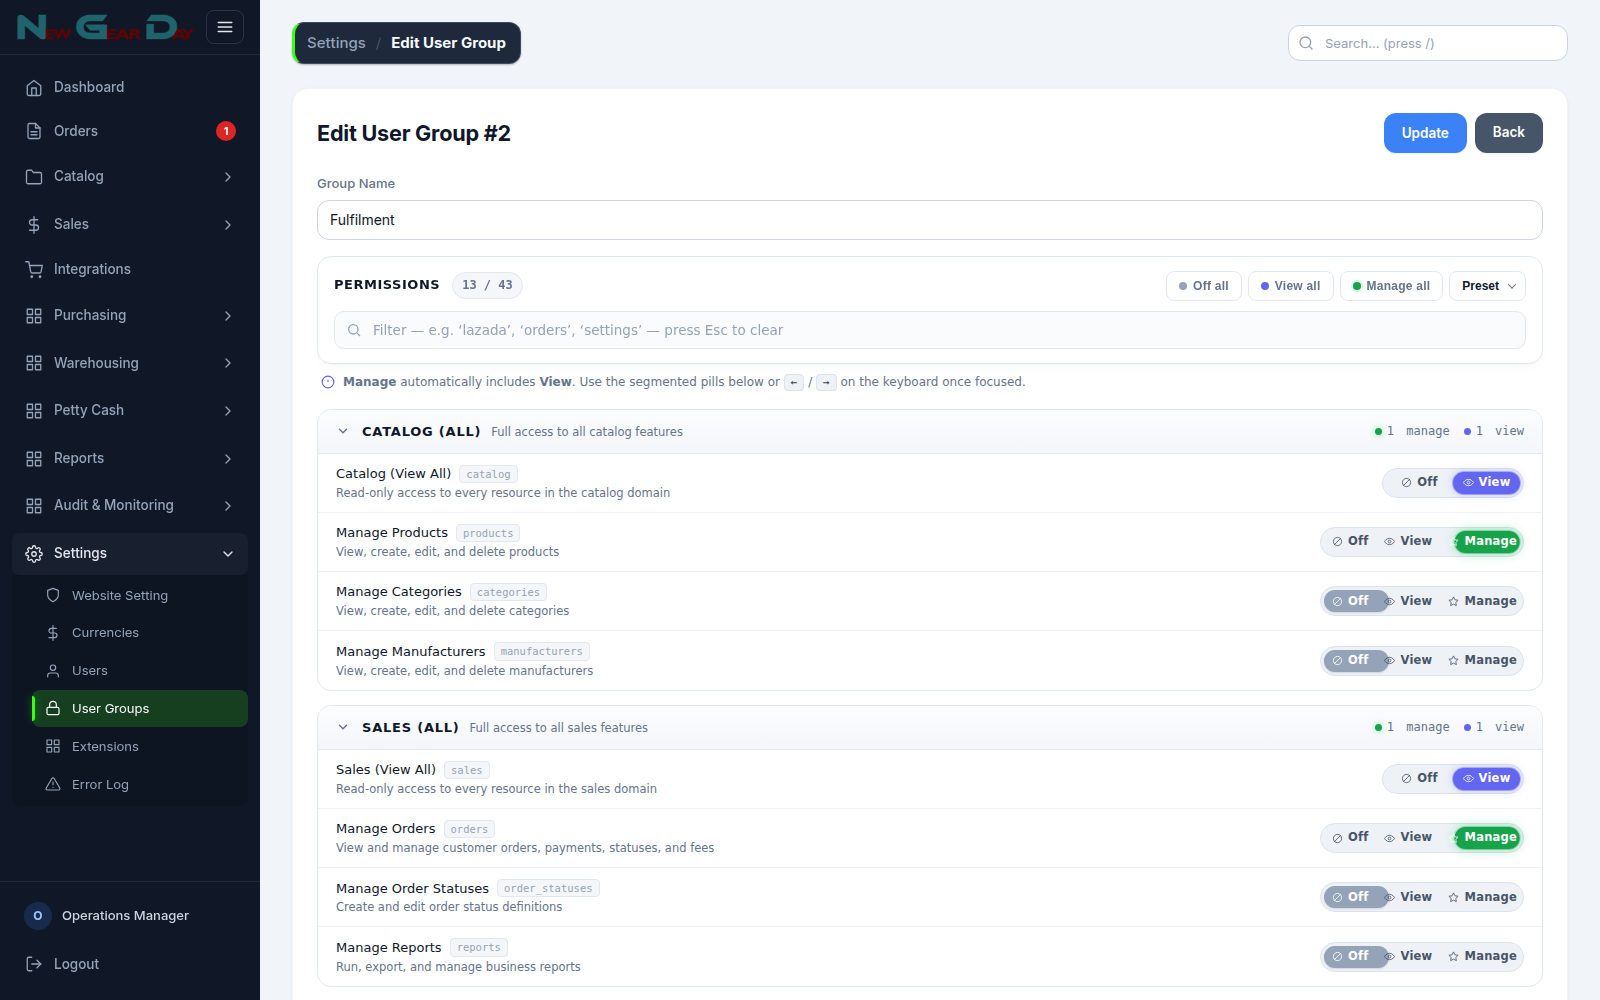Set Manage Order Statuses permission to Manage
Screen dimensions: 1600x1000
point(1482,897)
